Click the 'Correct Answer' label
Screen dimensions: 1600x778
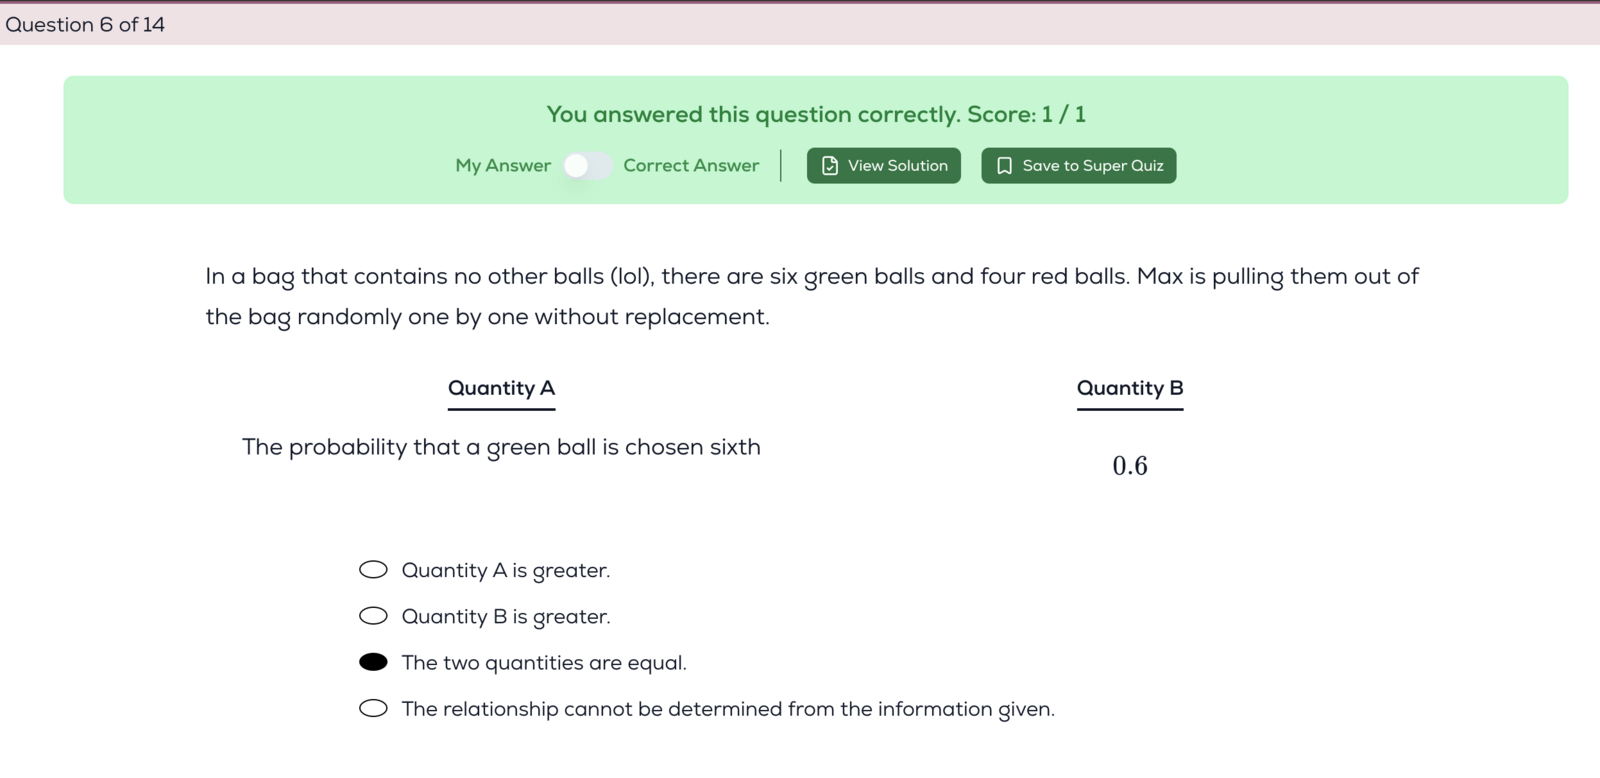click(x=691, y=166)
